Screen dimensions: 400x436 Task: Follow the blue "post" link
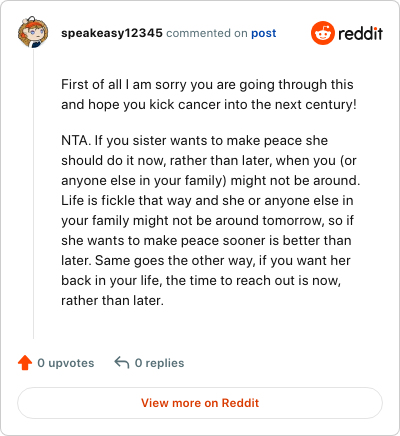(264, 33)
